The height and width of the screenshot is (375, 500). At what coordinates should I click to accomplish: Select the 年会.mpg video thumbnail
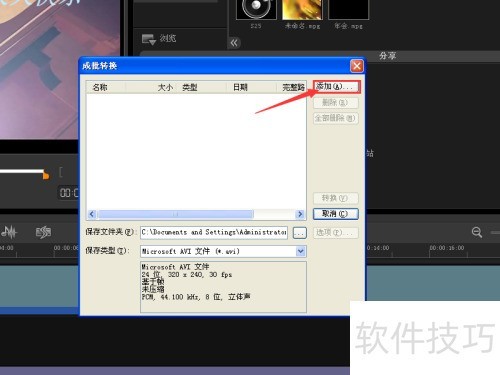(x=348, y=9)
